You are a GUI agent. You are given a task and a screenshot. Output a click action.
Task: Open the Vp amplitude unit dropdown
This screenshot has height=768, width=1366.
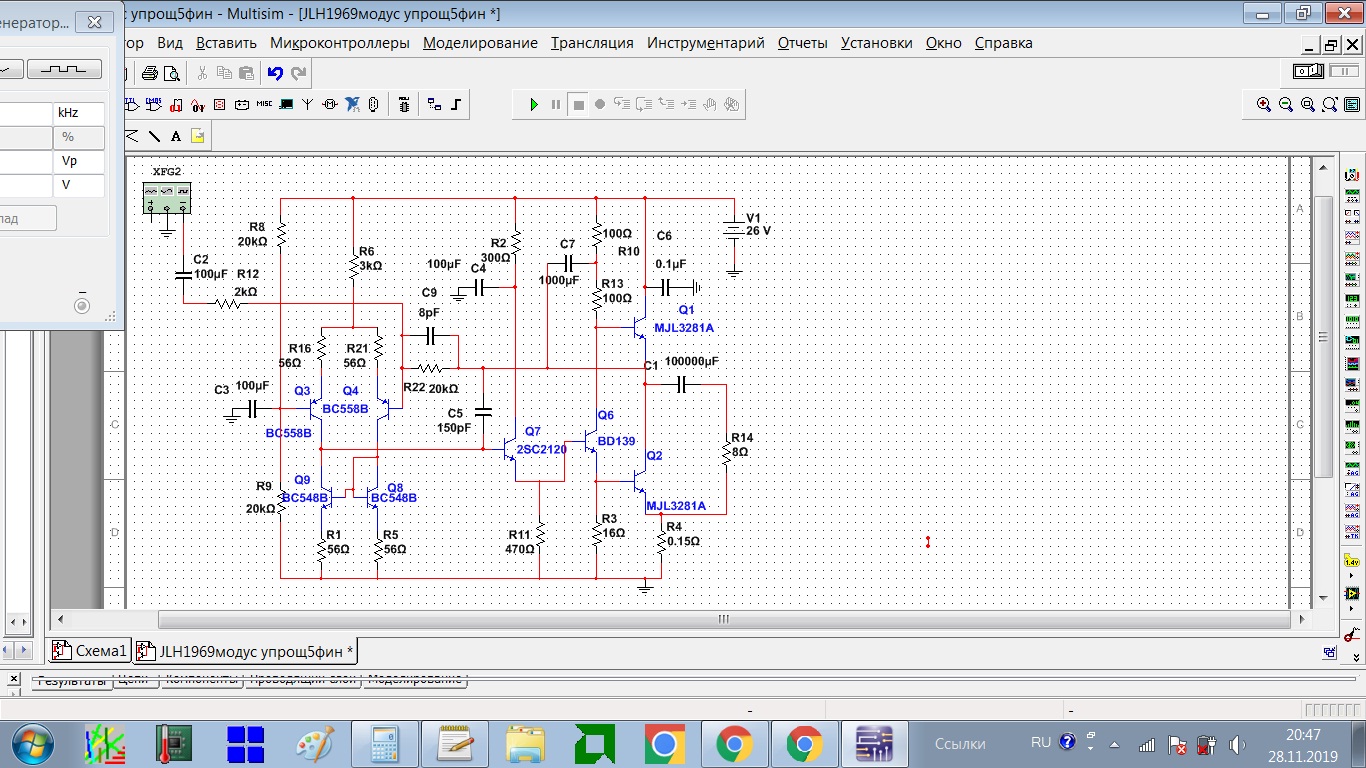coord(80,161)
